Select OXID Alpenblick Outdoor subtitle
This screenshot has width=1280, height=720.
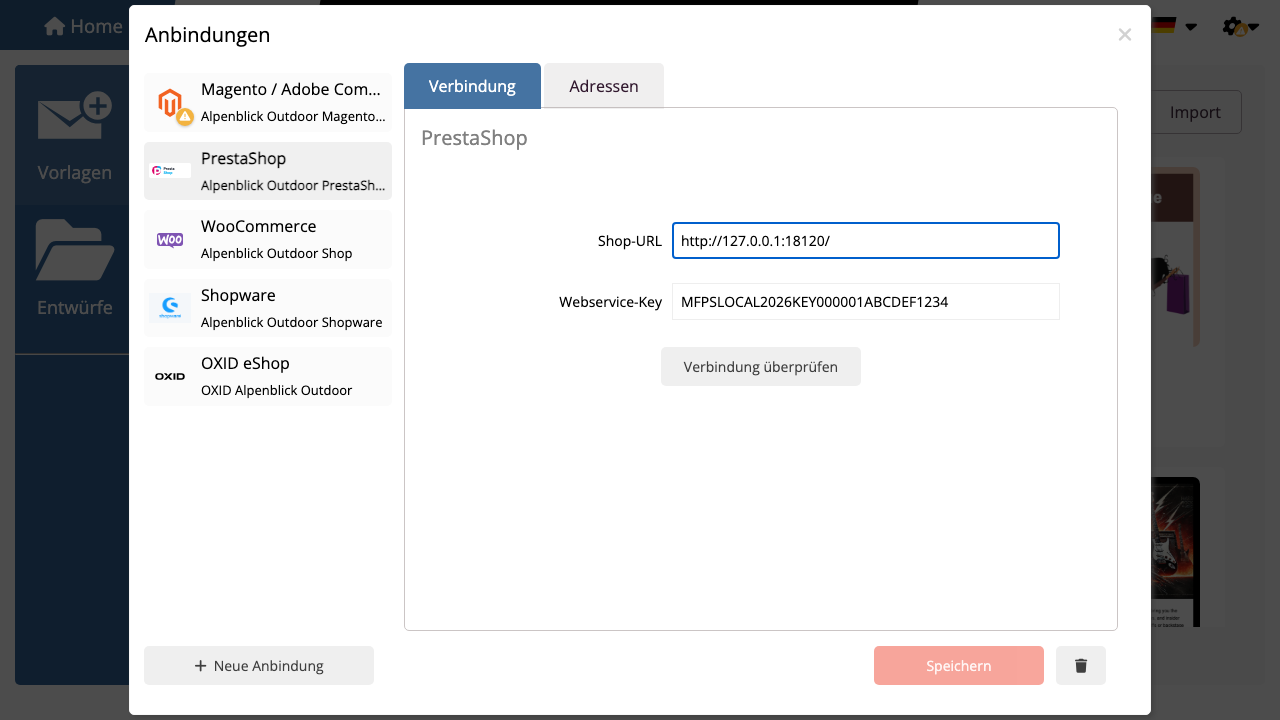coord(276,390)
